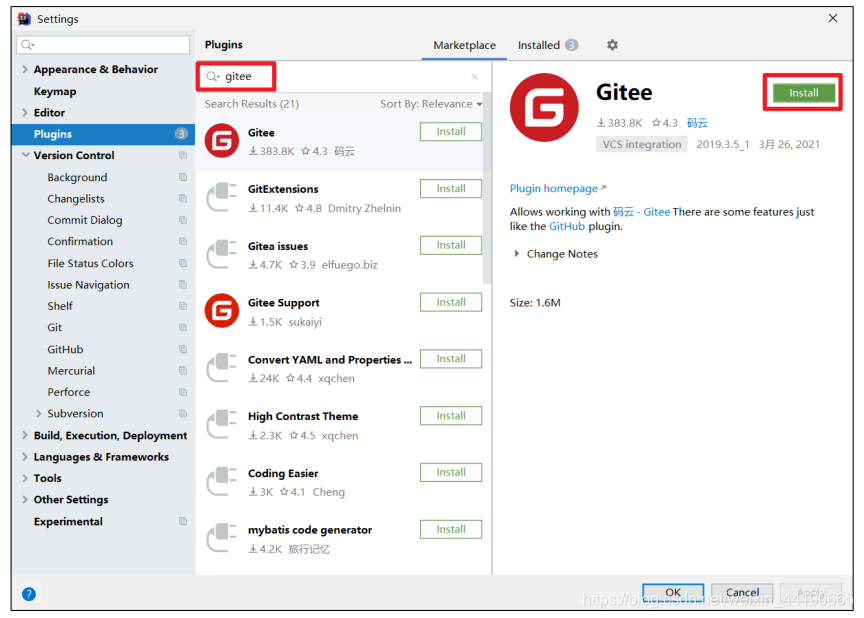Install the mybatis code generator plugin

coord(451,529)
